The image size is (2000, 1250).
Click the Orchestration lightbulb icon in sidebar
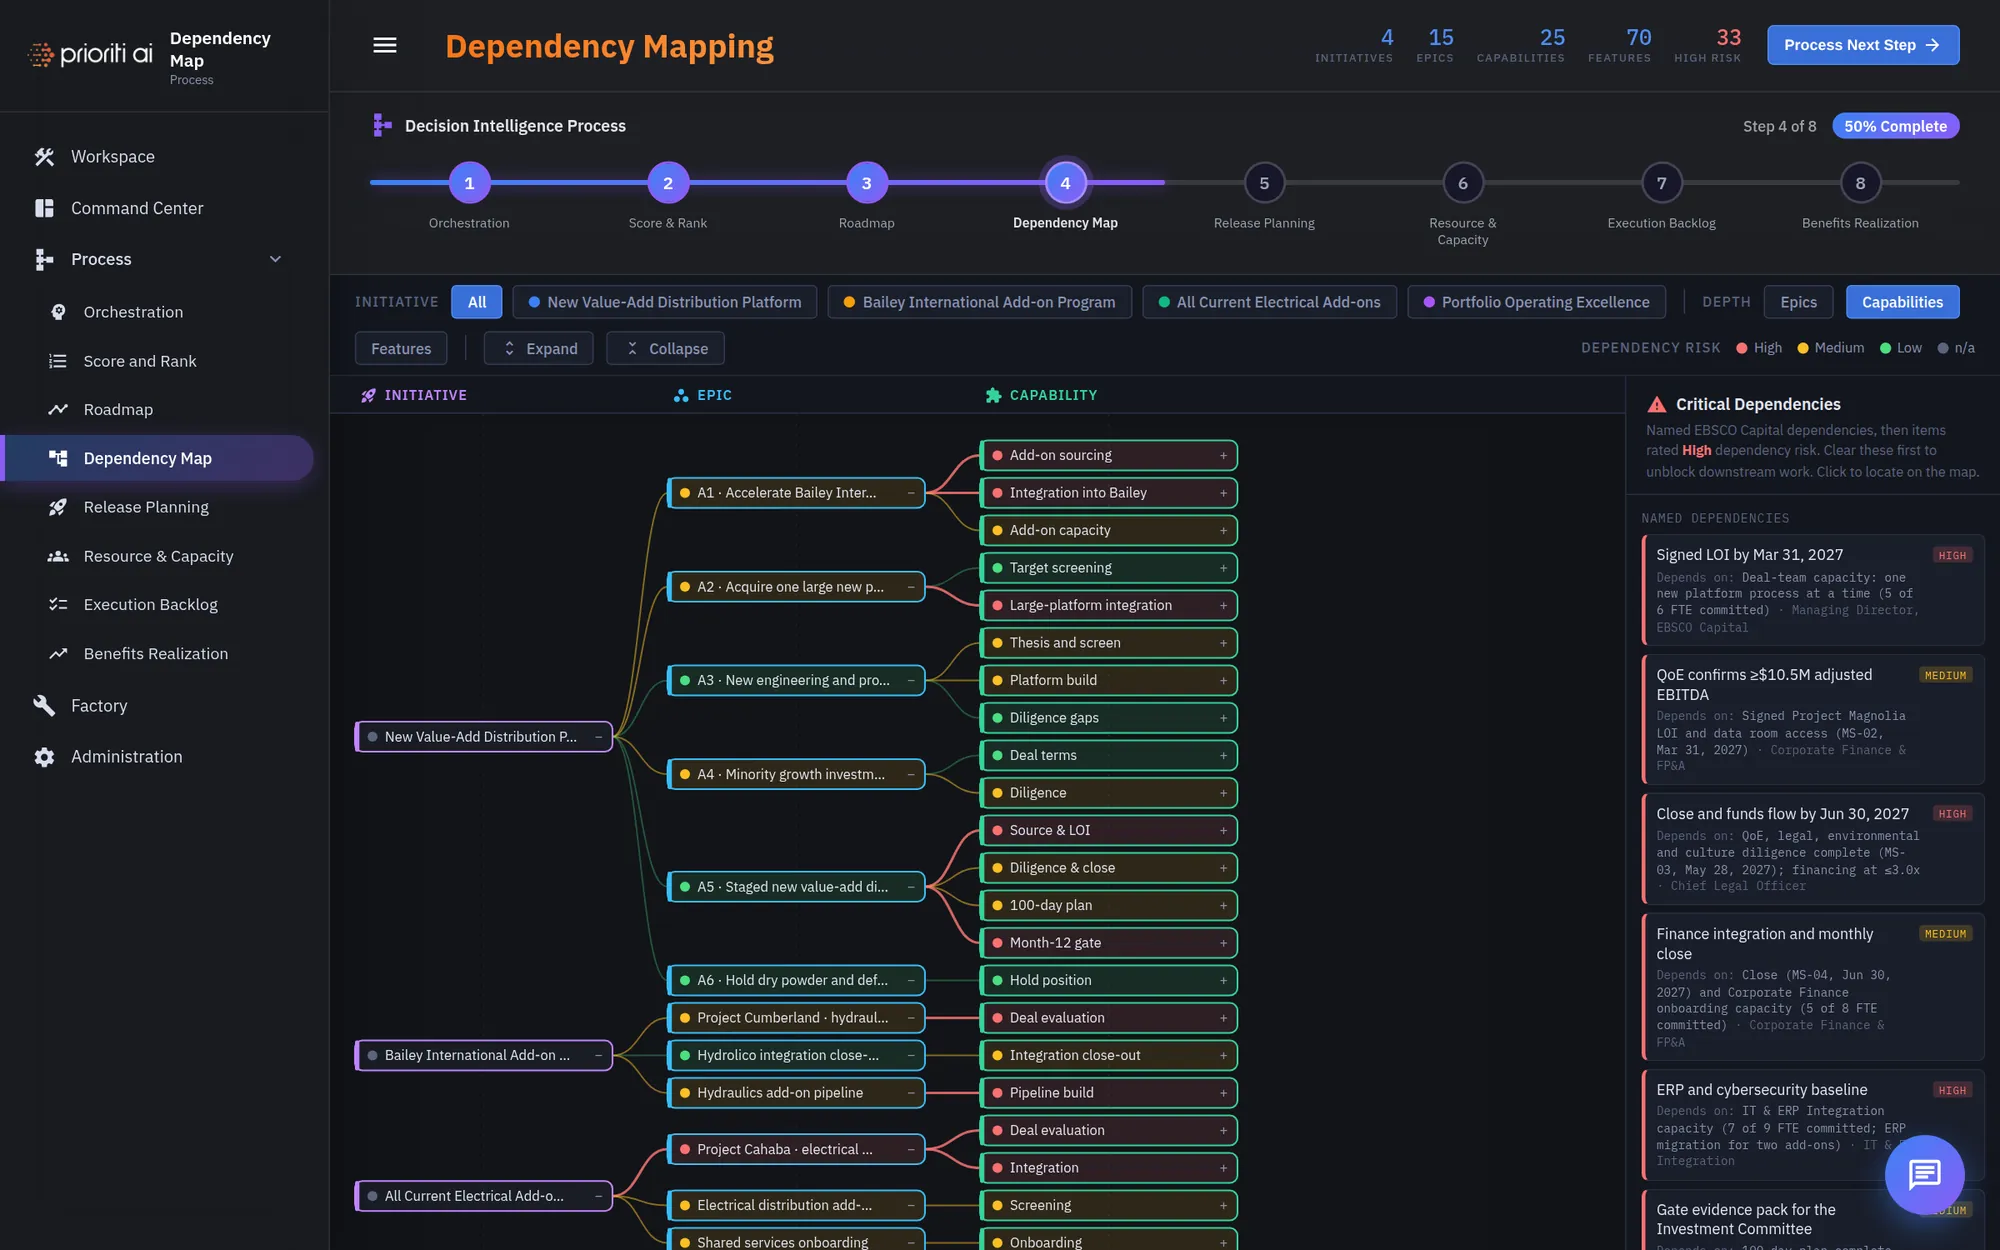tap(58, 312)
